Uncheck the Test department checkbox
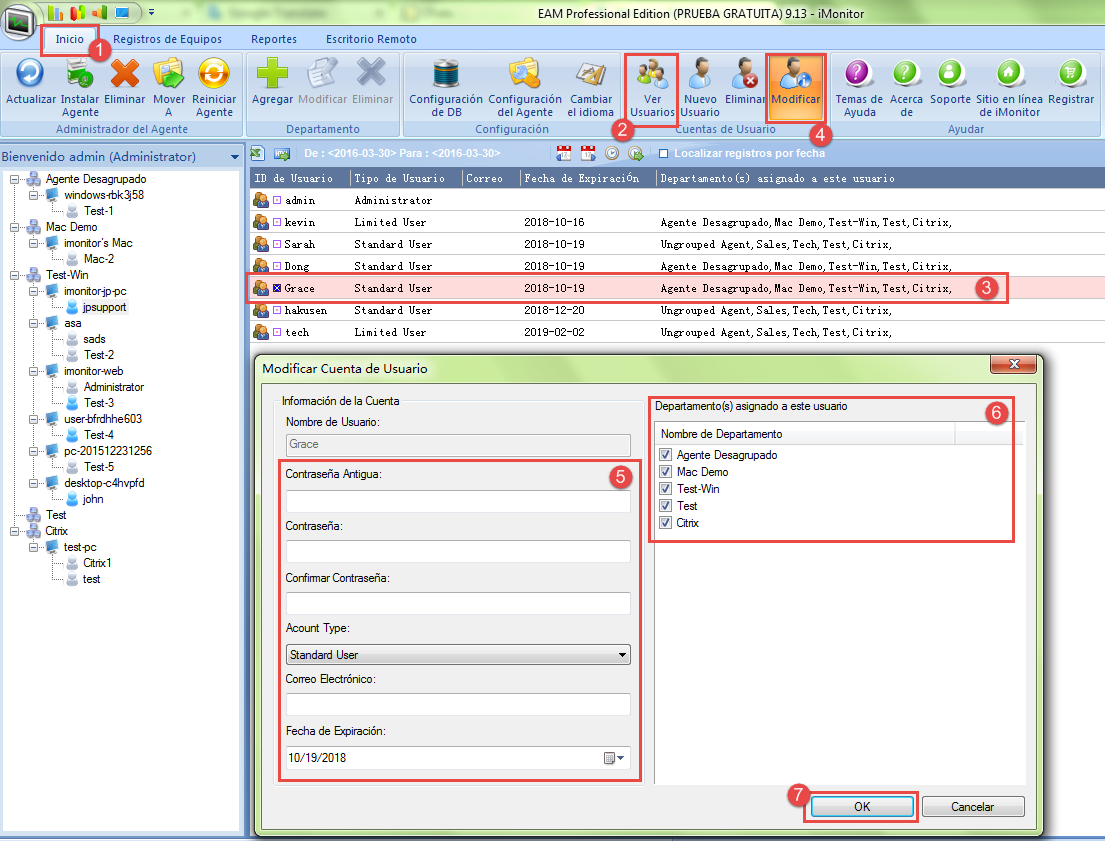 point(665,505)
